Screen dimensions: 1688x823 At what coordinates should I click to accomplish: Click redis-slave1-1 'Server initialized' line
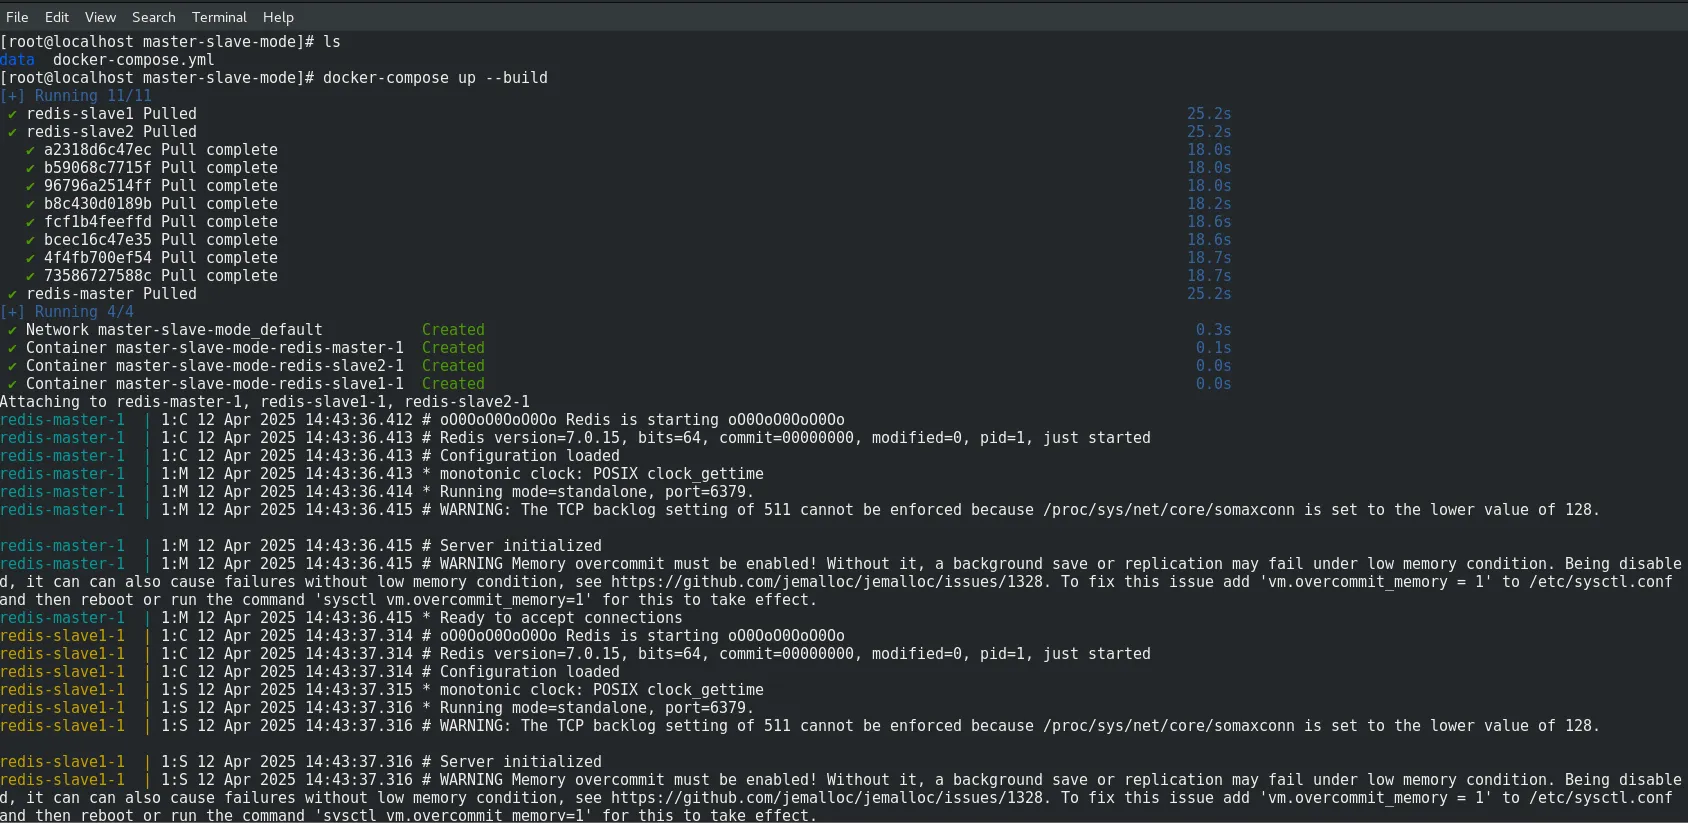tap(301, 762)
